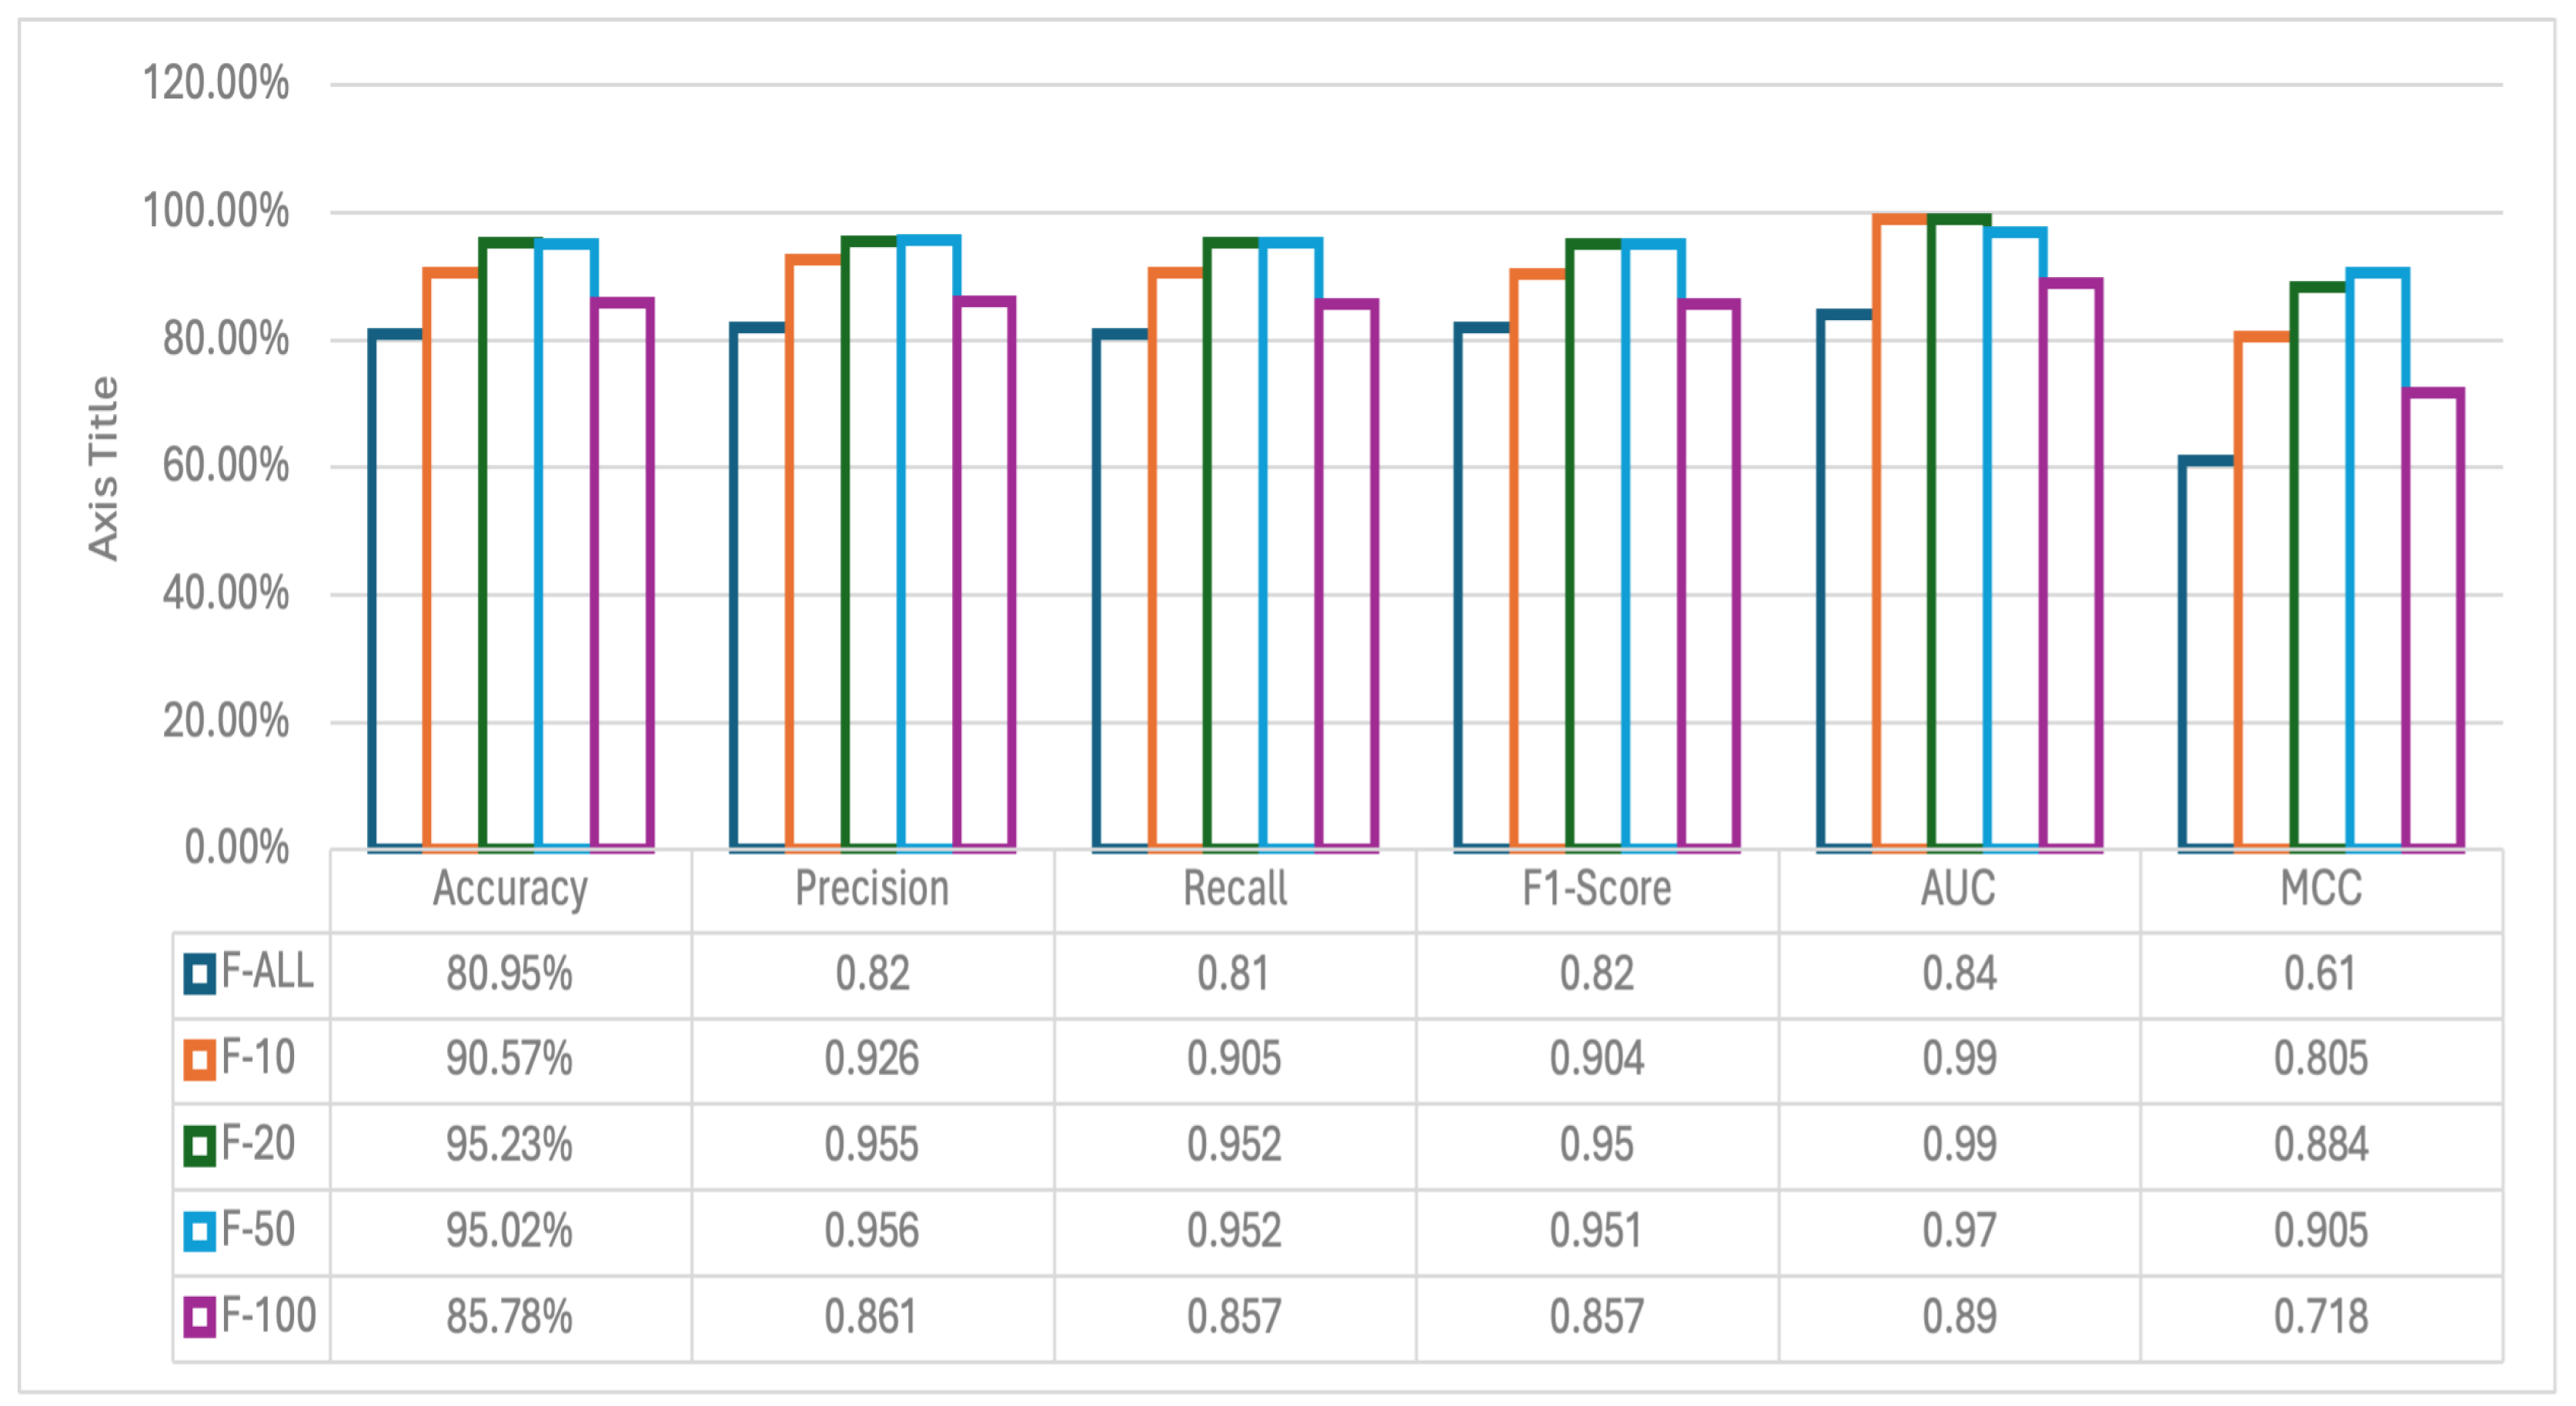Screen dimensions: 2576x1406
Task: Click the F-100 purple legend marker
Action: [x=199, y=1317]
